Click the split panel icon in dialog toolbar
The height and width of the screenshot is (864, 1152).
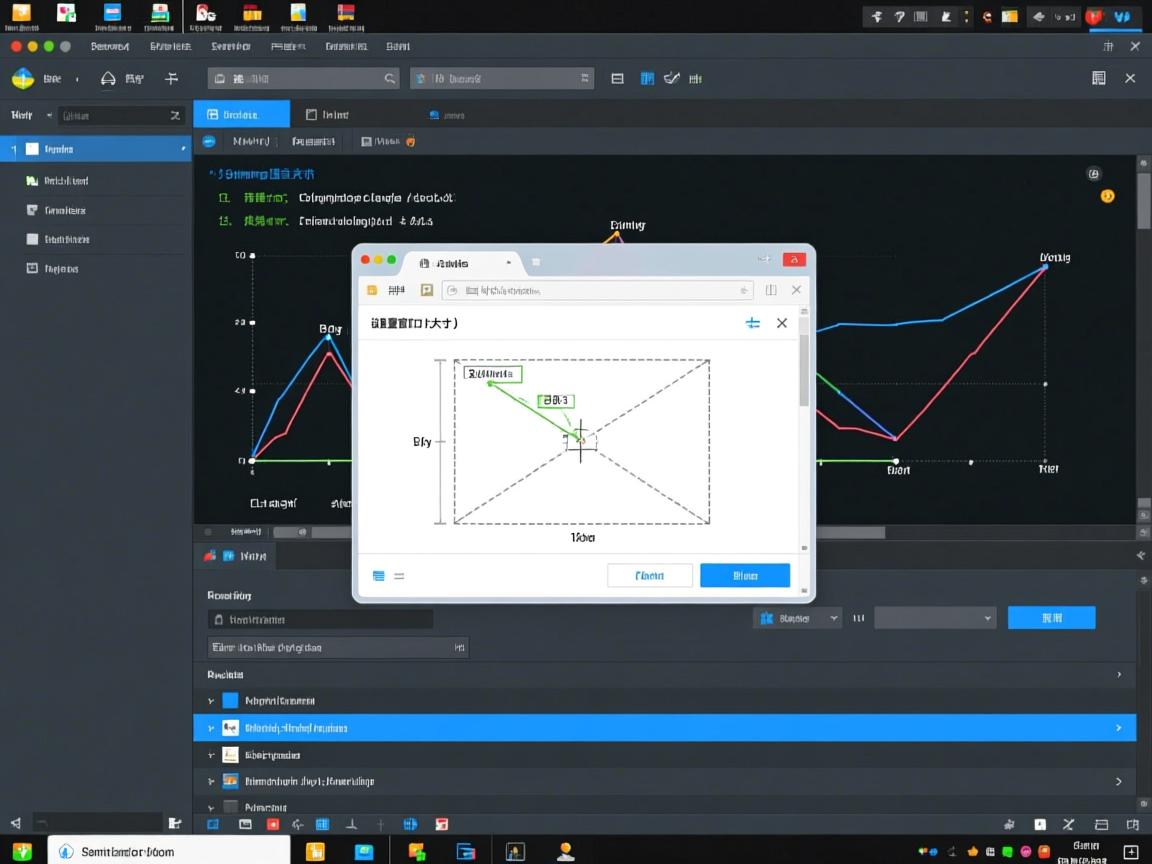click(x=771, y=290)
